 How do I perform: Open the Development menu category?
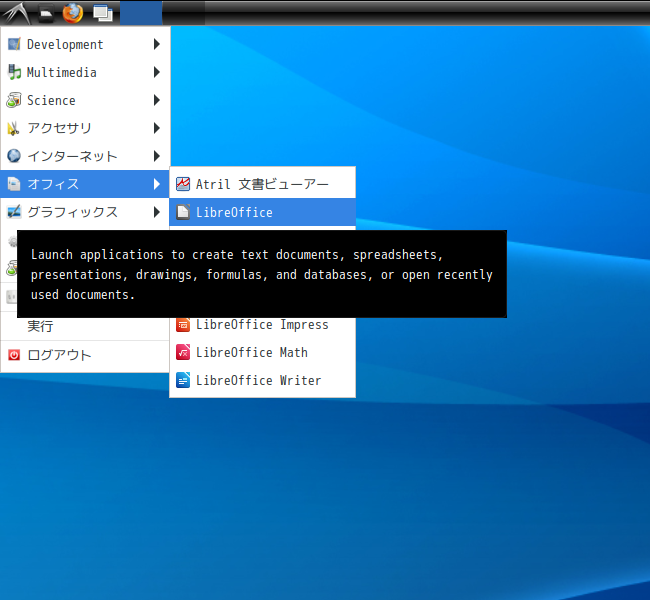point(85,44)
